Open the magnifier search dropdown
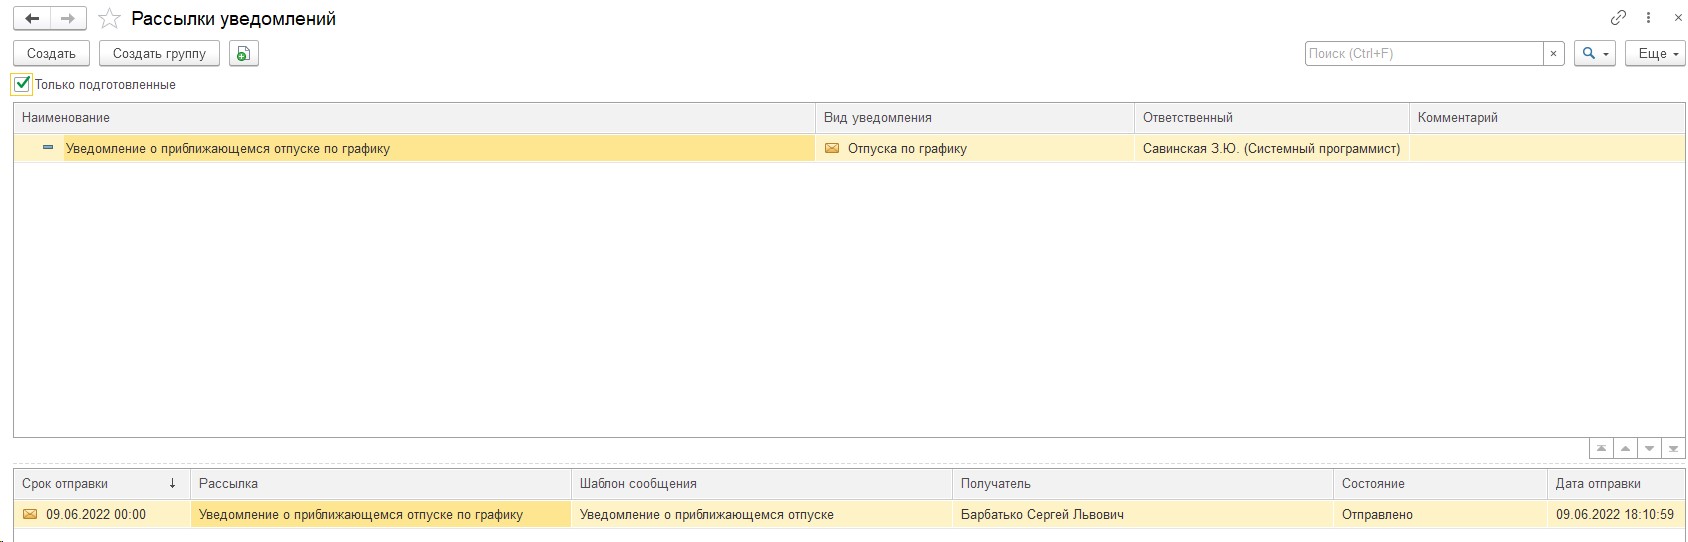The height and width of the screenshot is (542, 1688). tap(1595, 53)
